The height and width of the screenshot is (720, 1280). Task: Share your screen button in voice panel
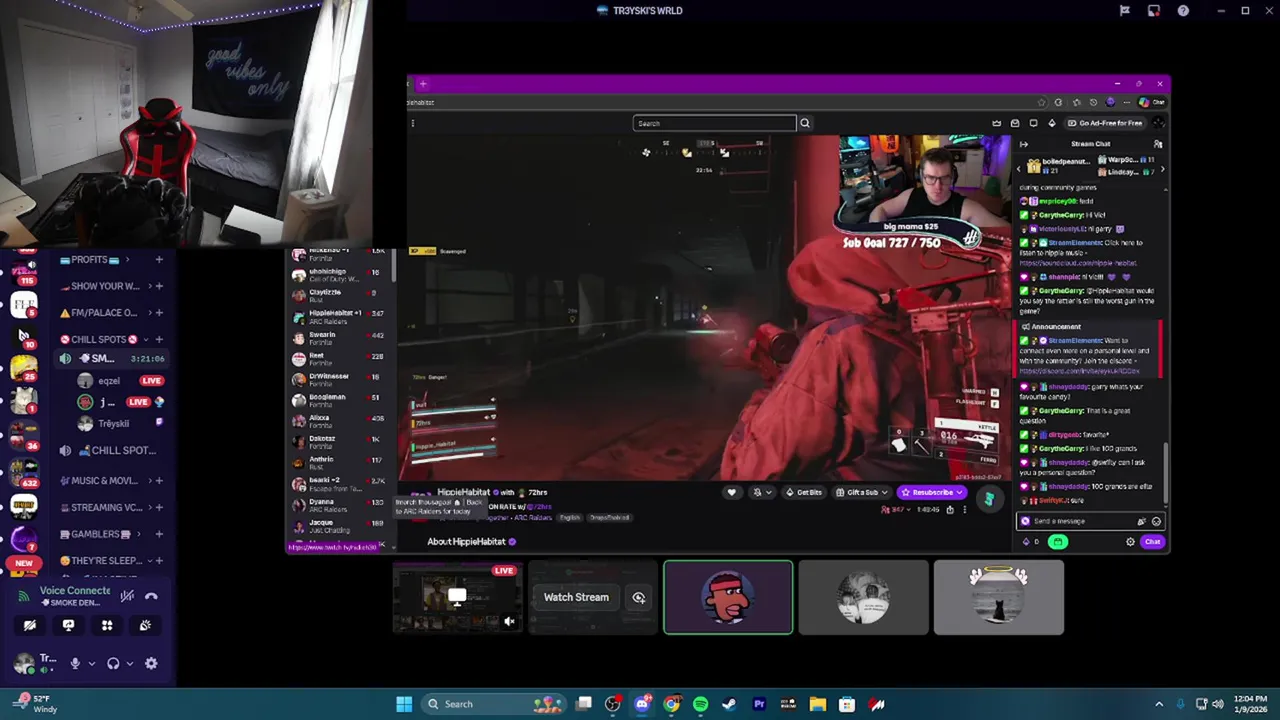[x=68, y=625]
